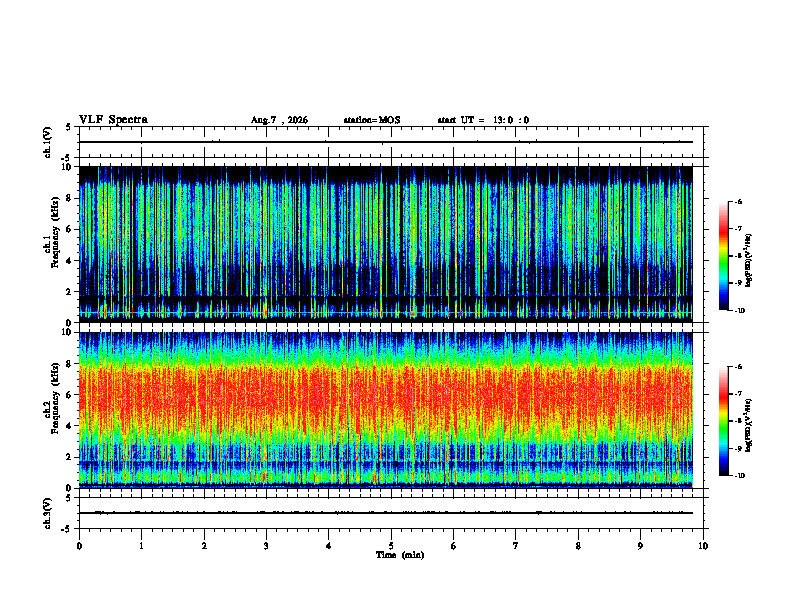The height and width of the screenshot is (612, 792).
Task: Click the ch.1 voltage waveform trace
Action: tap(386, 142)
